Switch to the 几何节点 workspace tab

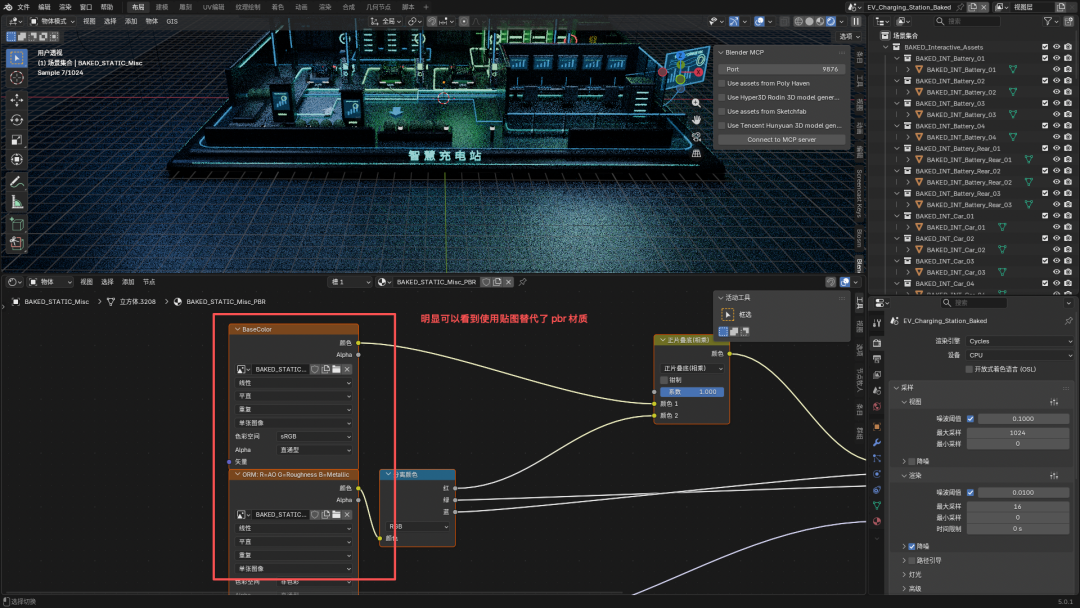point(378,7)
